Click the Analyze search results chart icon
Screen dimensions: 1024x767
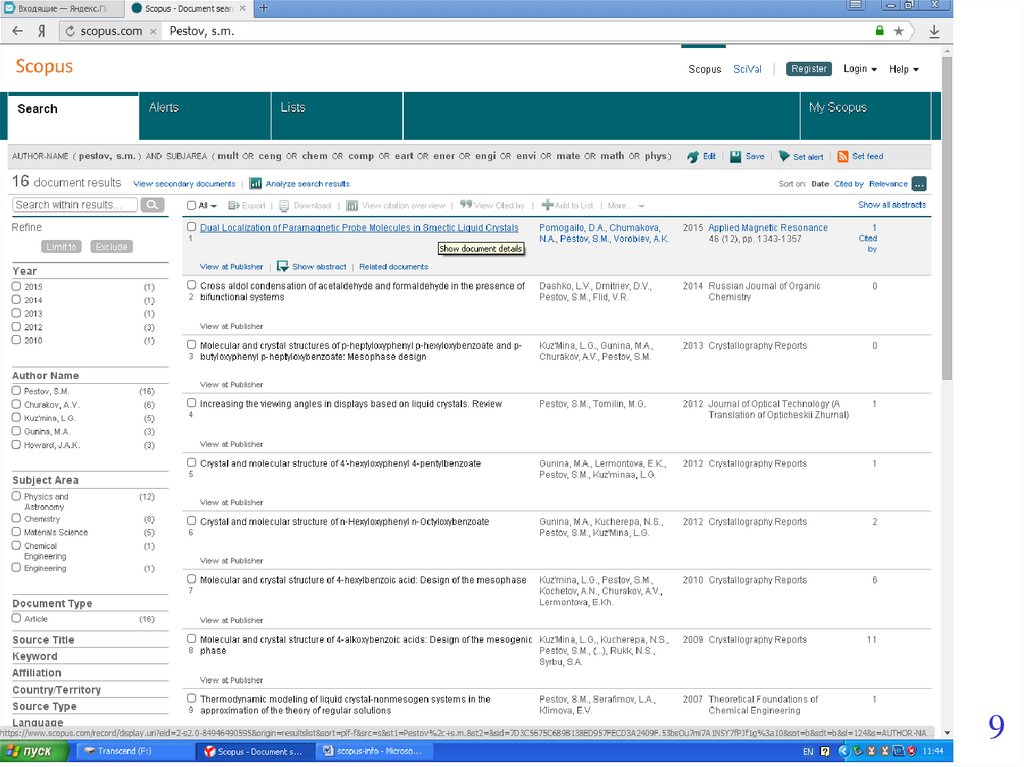tap(256, 184)
